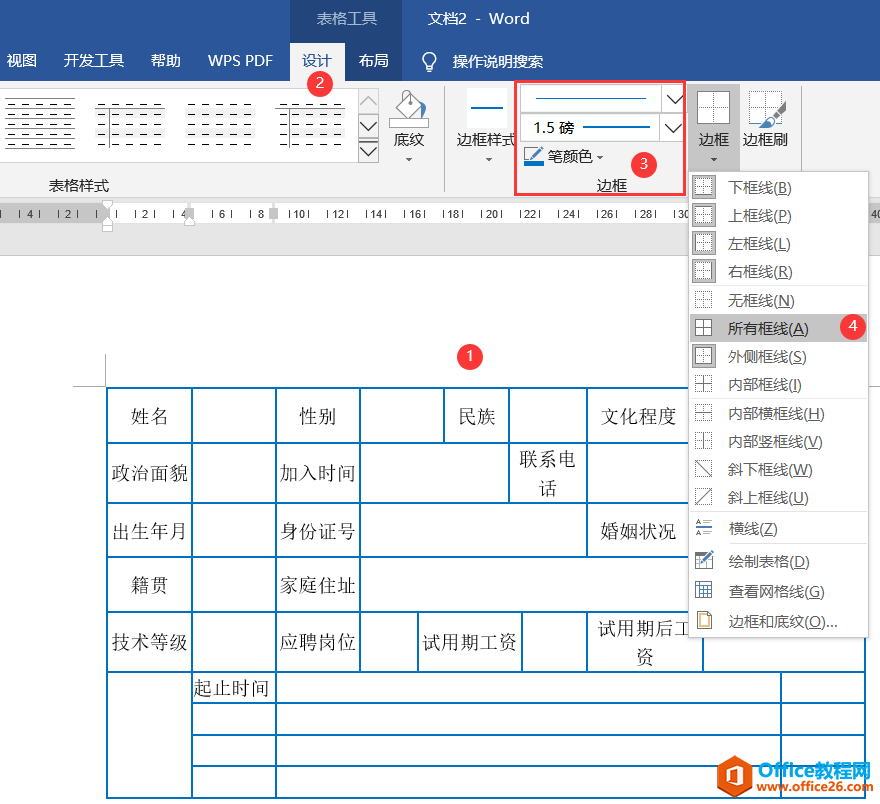
Task: Click the Borders grid icon
Action: tap(713, 107)
